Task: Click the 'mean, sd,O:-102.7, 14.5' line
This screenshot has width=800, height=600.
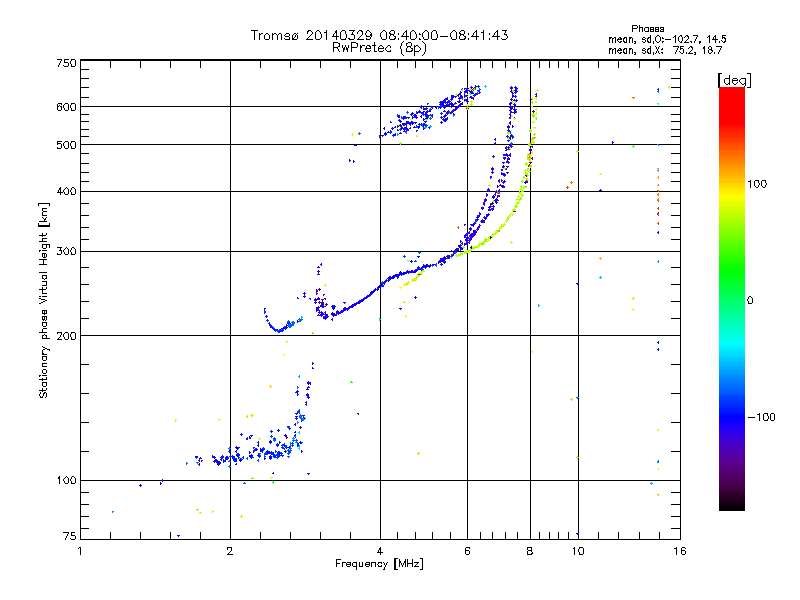Action: click(x=667, y=39)
